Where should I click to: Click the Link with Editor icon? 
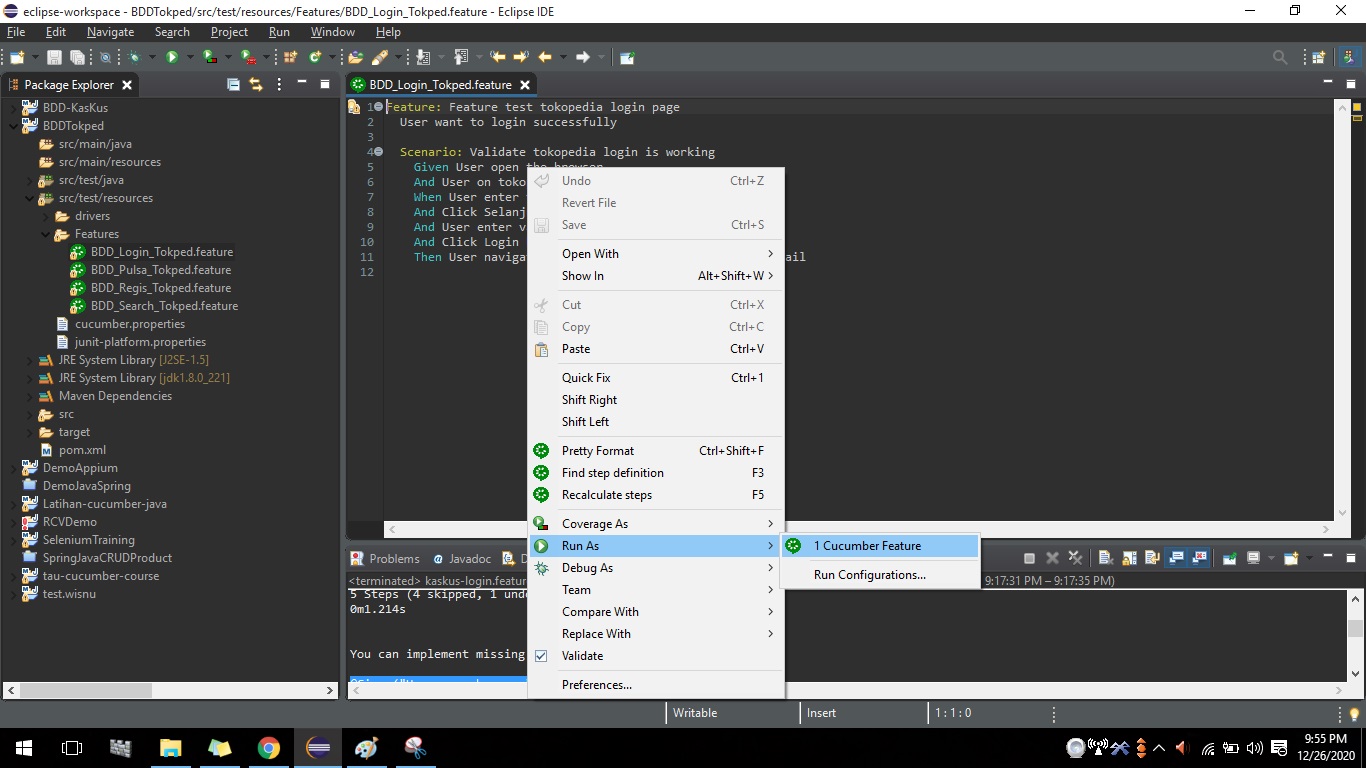coord(255,85)
